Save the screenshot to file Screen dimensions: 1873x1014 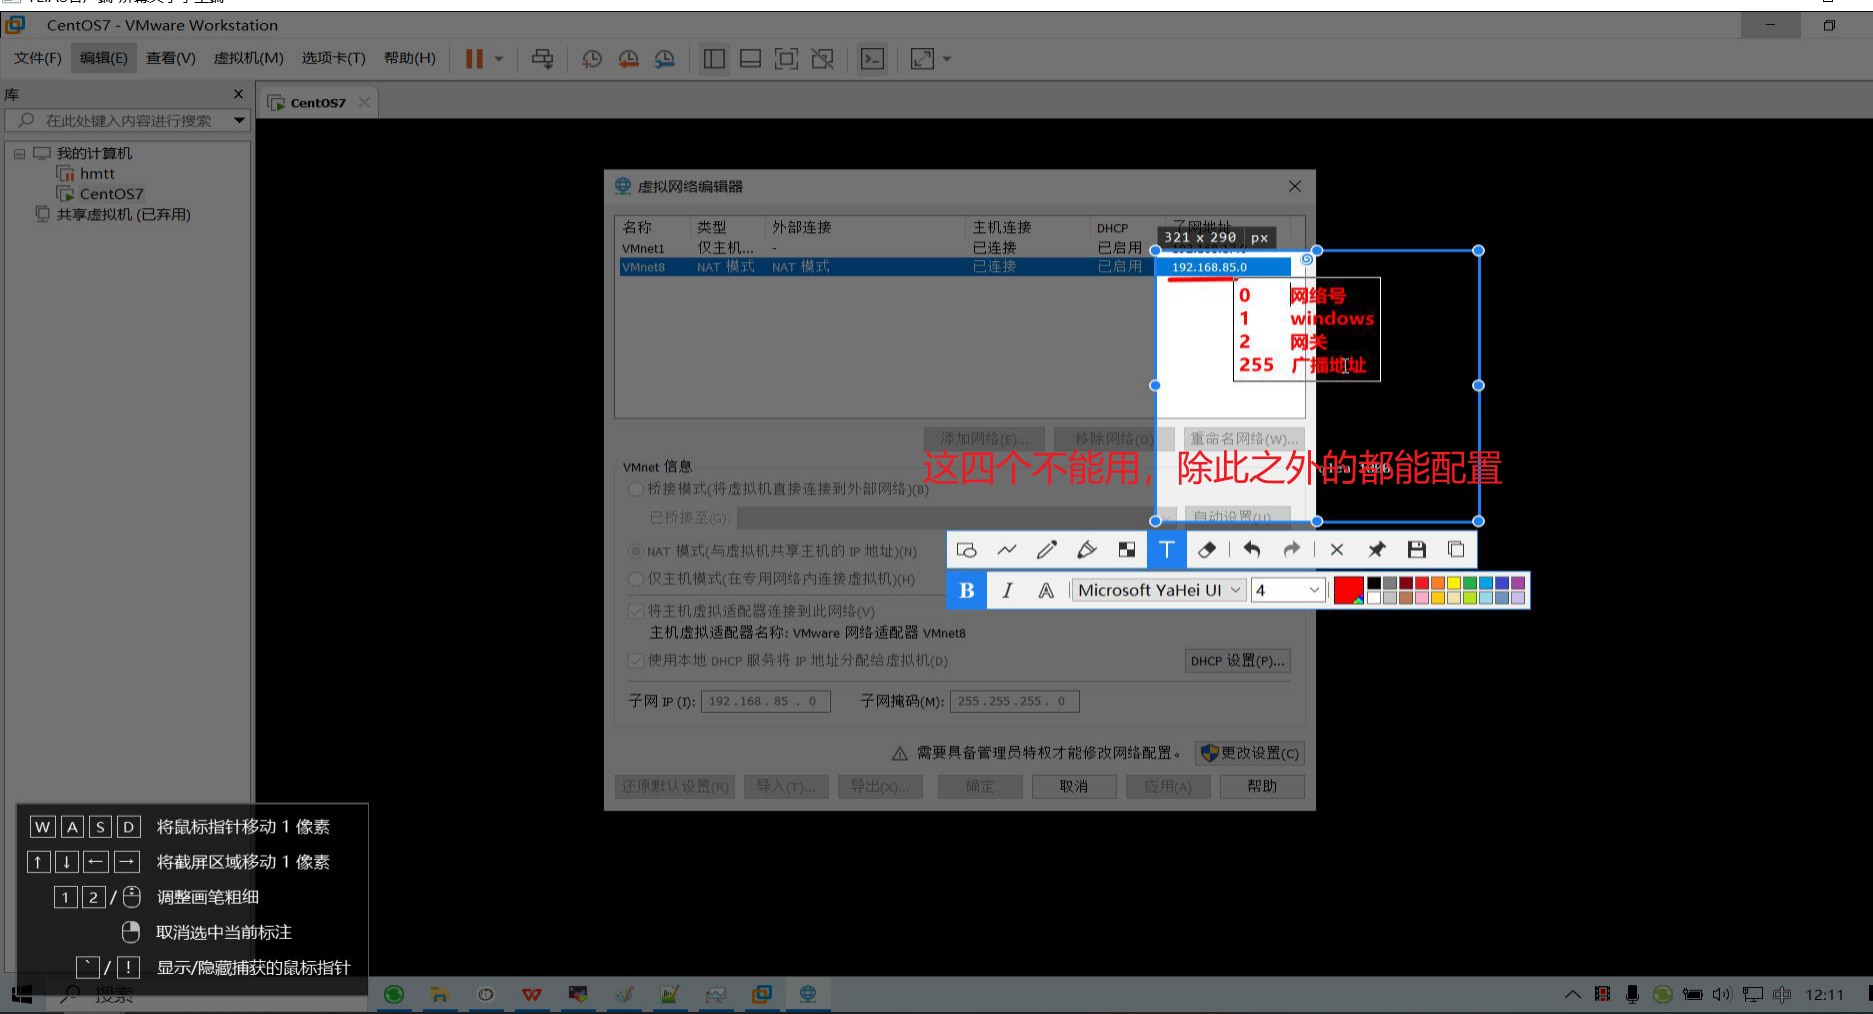pos(1417,550)
